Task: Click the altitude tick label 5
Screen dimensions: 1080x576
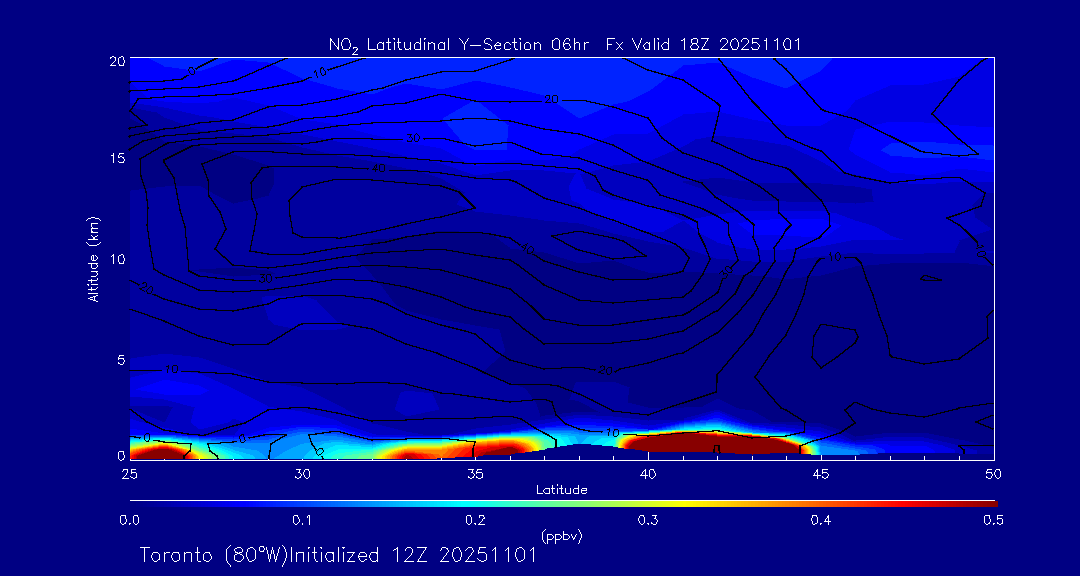Action: coord(118,359)
